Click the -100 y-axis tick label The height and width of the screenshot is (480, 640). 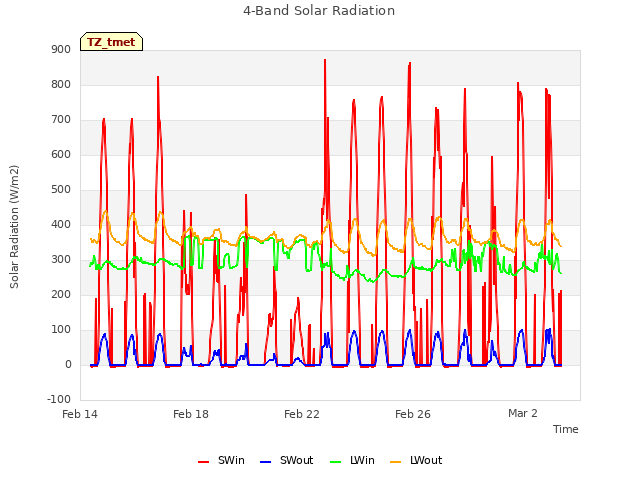59,399
